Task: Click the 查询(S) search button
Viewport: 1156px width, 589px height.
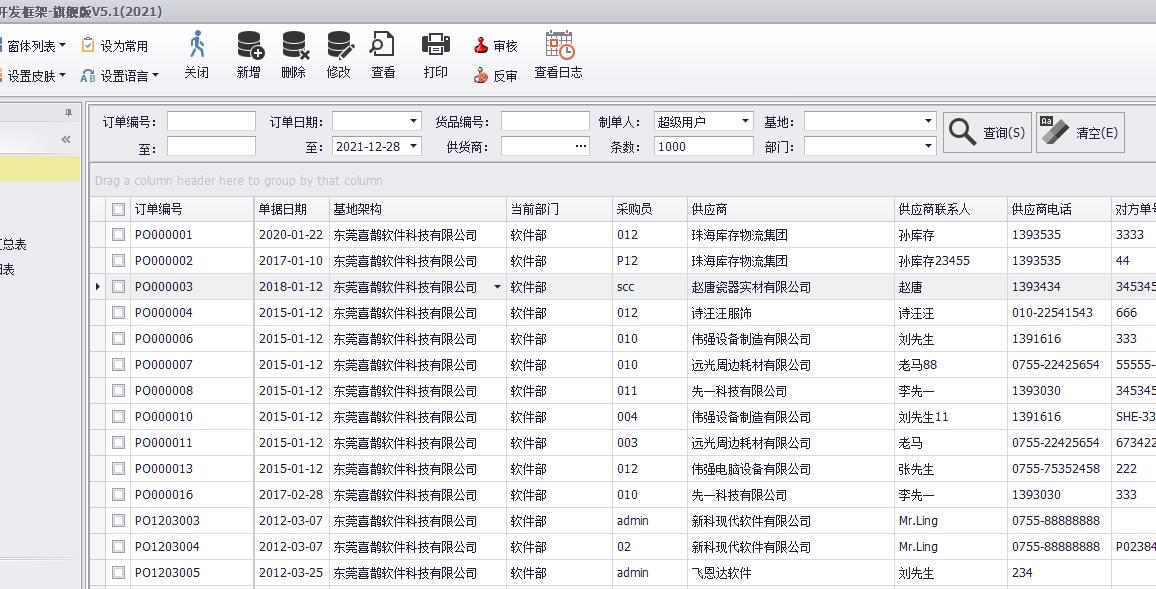Action: [986, 132]
